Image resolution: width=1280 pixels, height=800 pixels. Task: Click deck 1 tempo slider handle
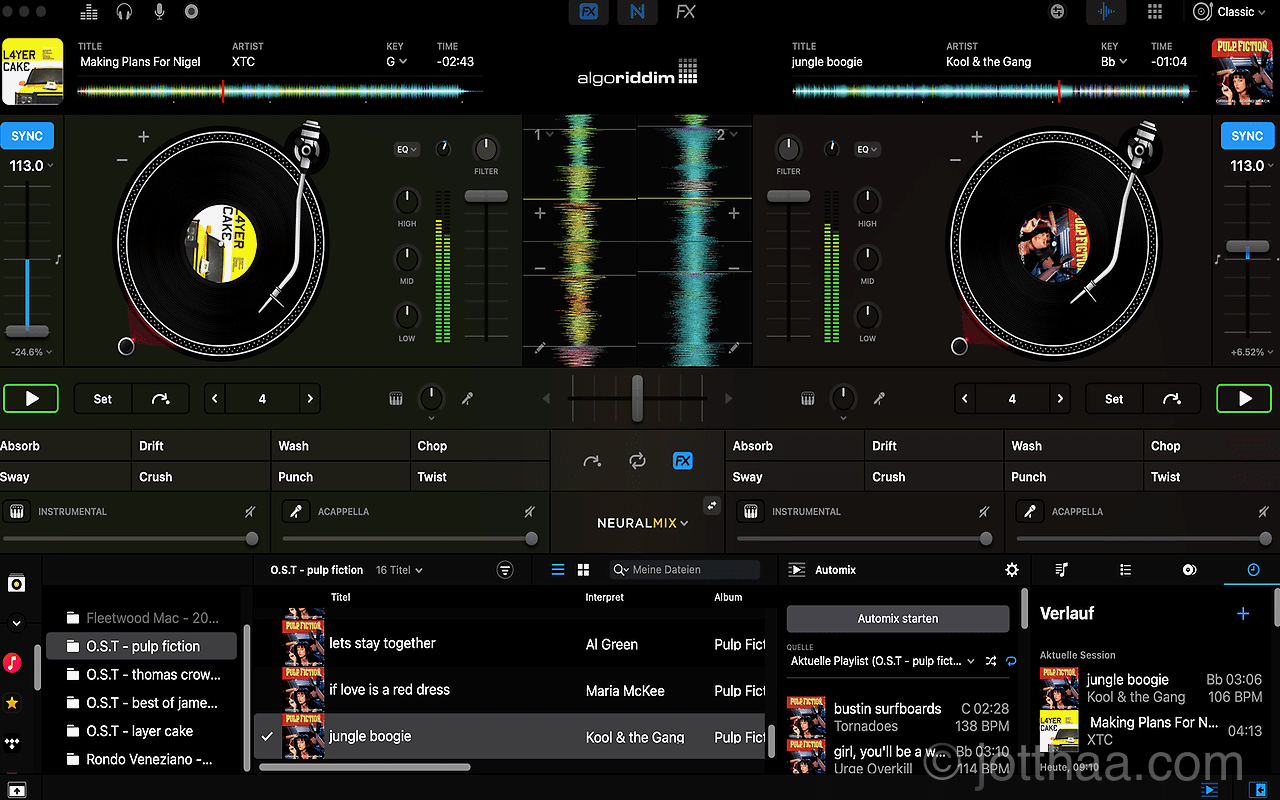(27, 331)
